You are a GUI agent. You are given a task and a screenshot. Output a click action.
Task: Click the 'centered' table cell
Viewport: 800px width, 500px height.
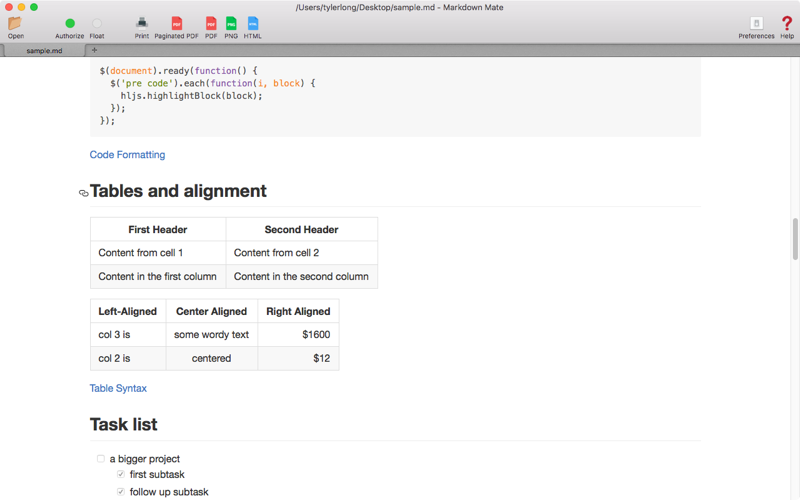tap(212, 358)
